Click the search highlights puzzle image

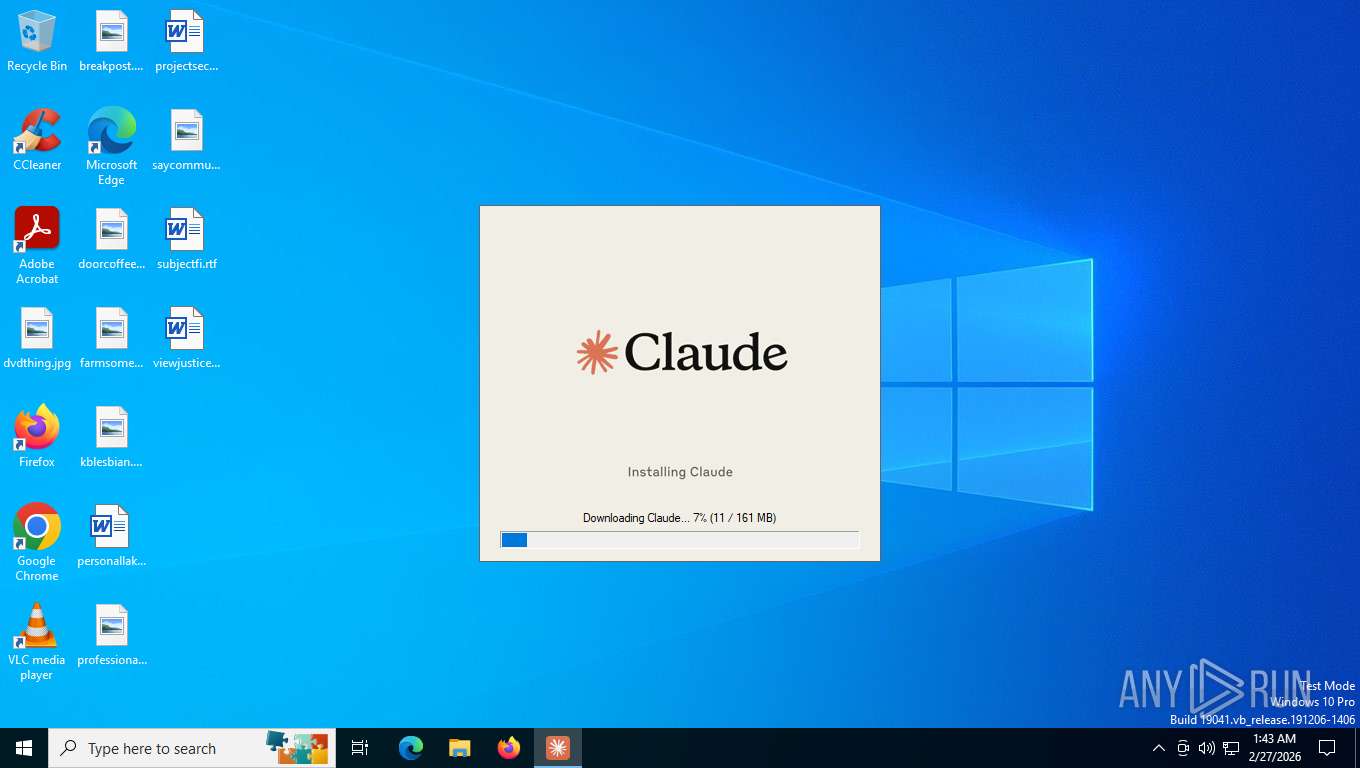pos(297,748)
